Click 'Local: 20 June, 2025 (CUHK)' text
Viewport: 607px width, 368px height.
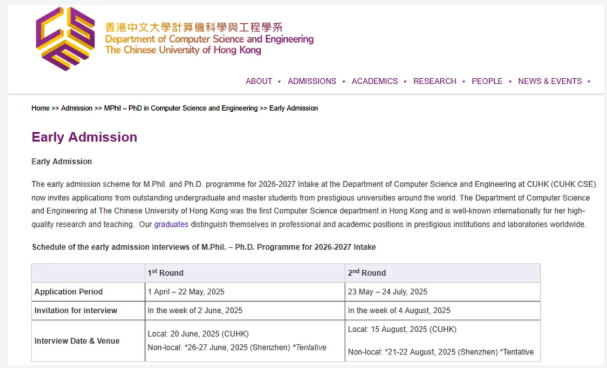(x=198, y=334)
